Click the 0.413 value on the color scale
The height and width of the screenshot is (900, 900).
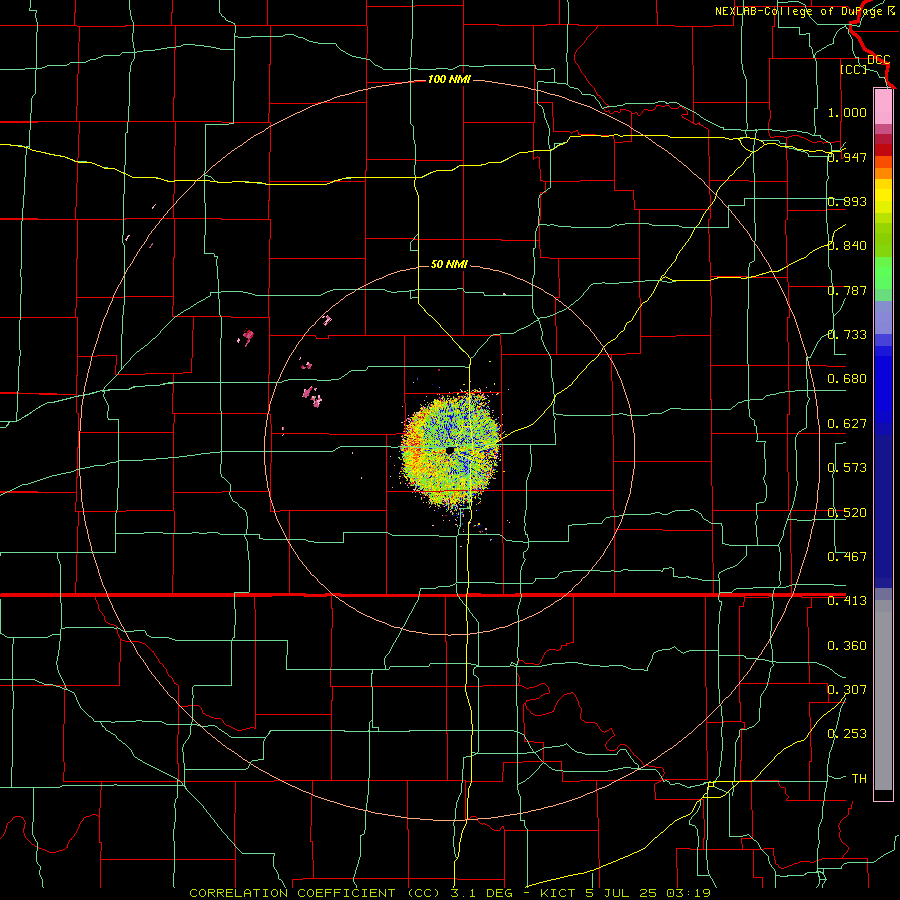847,601
